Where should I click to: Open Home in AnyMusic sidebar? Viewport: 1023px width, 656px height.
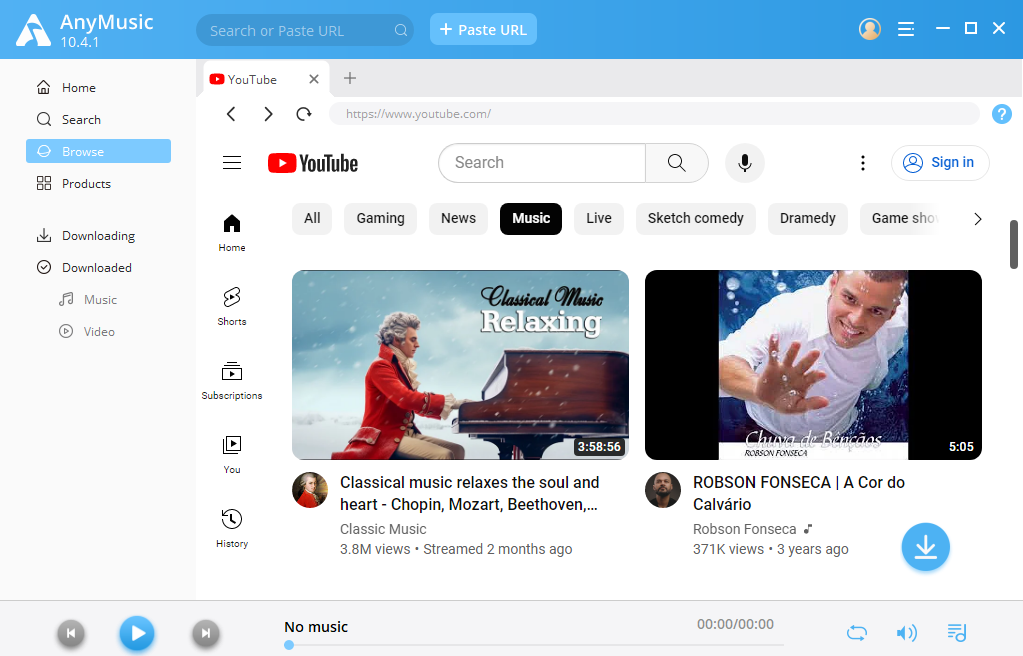point(99,87)
